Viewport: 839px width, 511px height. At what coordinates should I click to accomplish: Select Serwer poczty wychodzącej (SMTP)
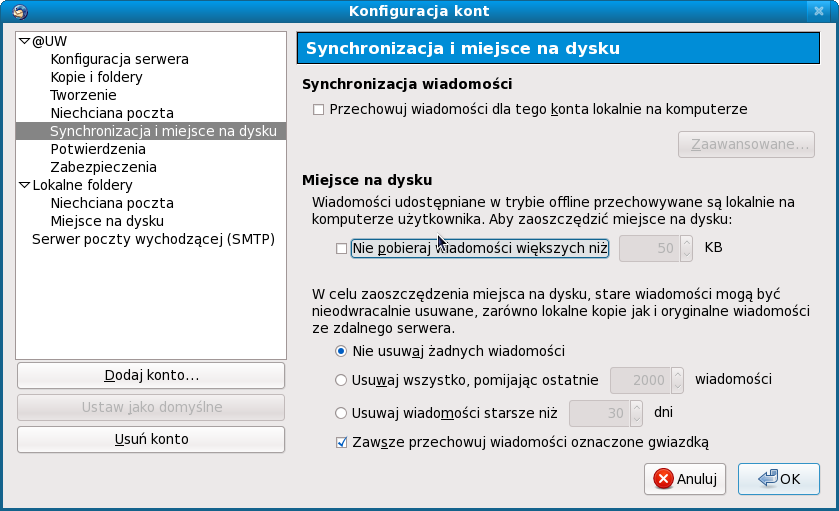point(153,239)
